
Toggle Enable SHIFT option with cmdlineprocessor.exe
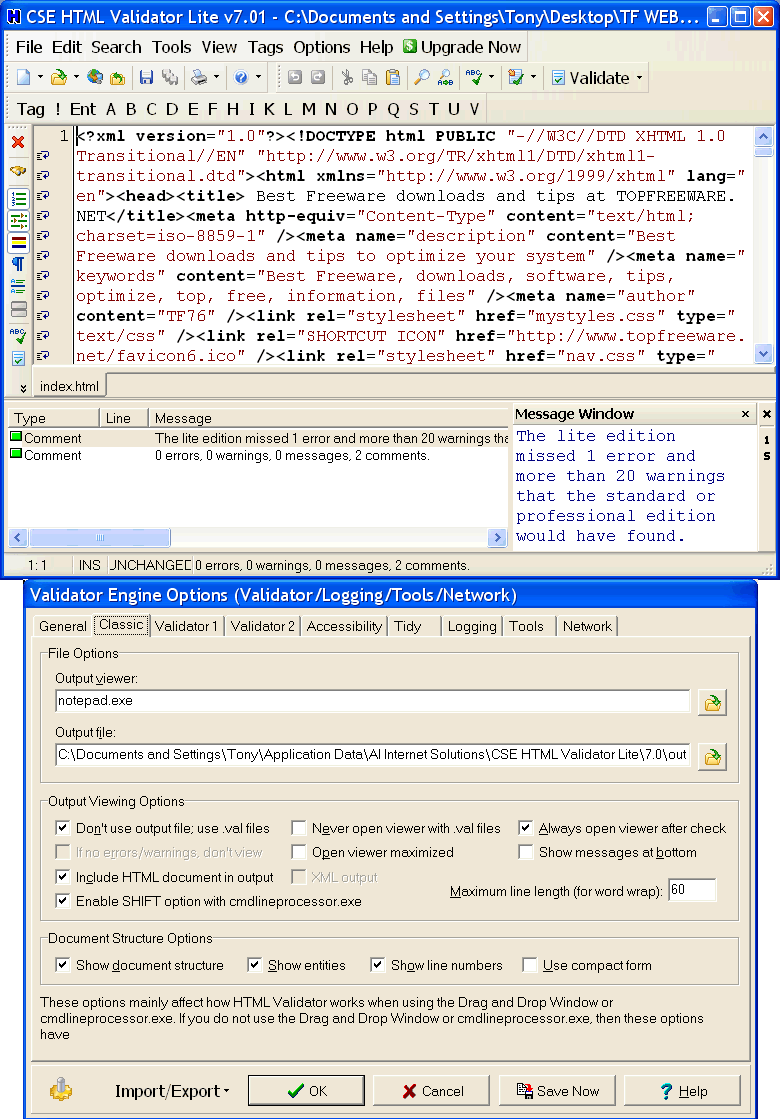click(x=63, y=901)
